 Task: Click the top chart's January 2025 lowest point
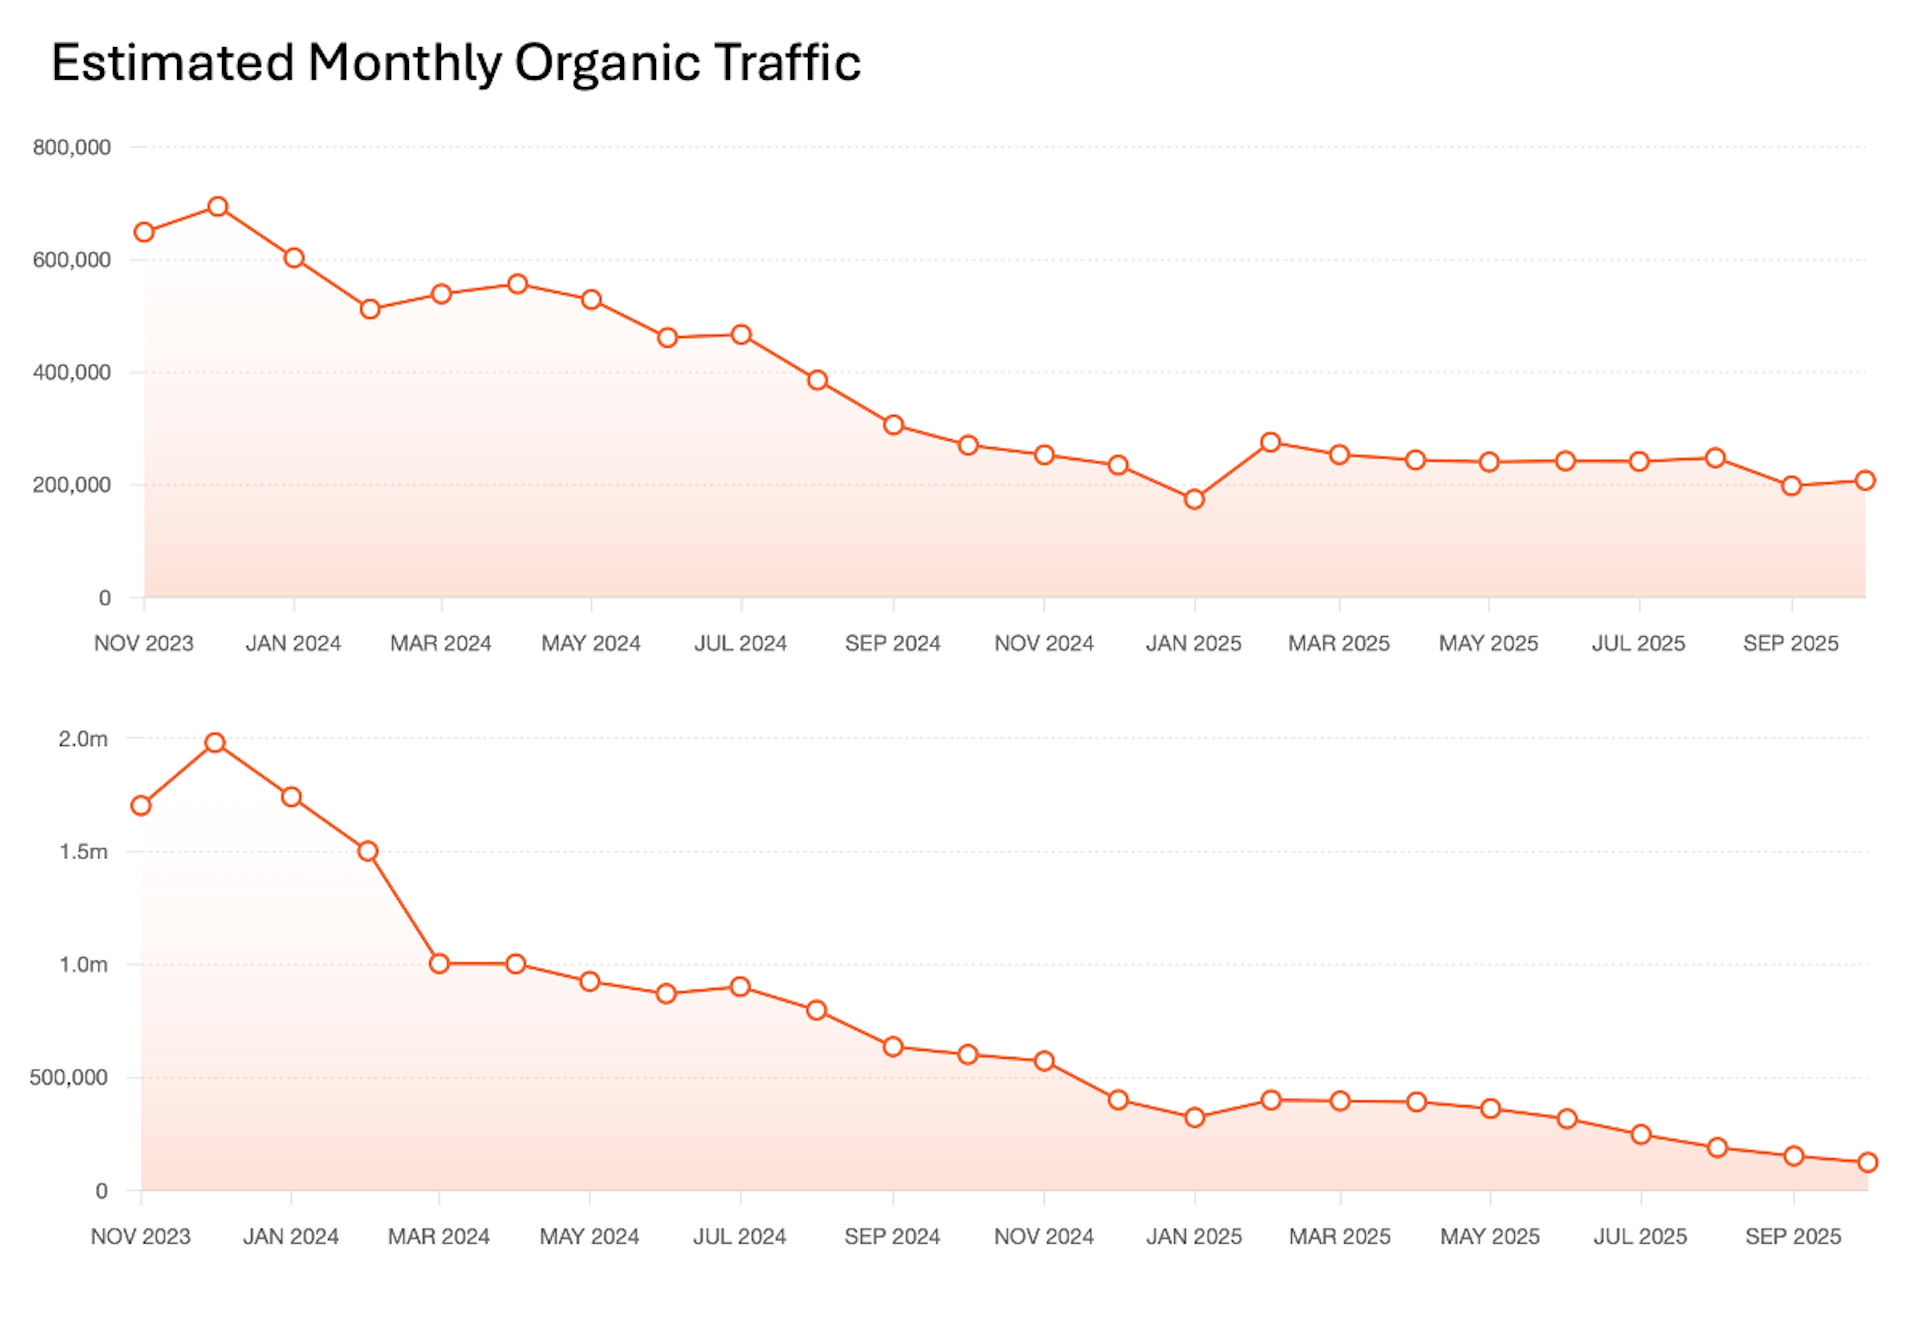click(x=1194, y=499)
